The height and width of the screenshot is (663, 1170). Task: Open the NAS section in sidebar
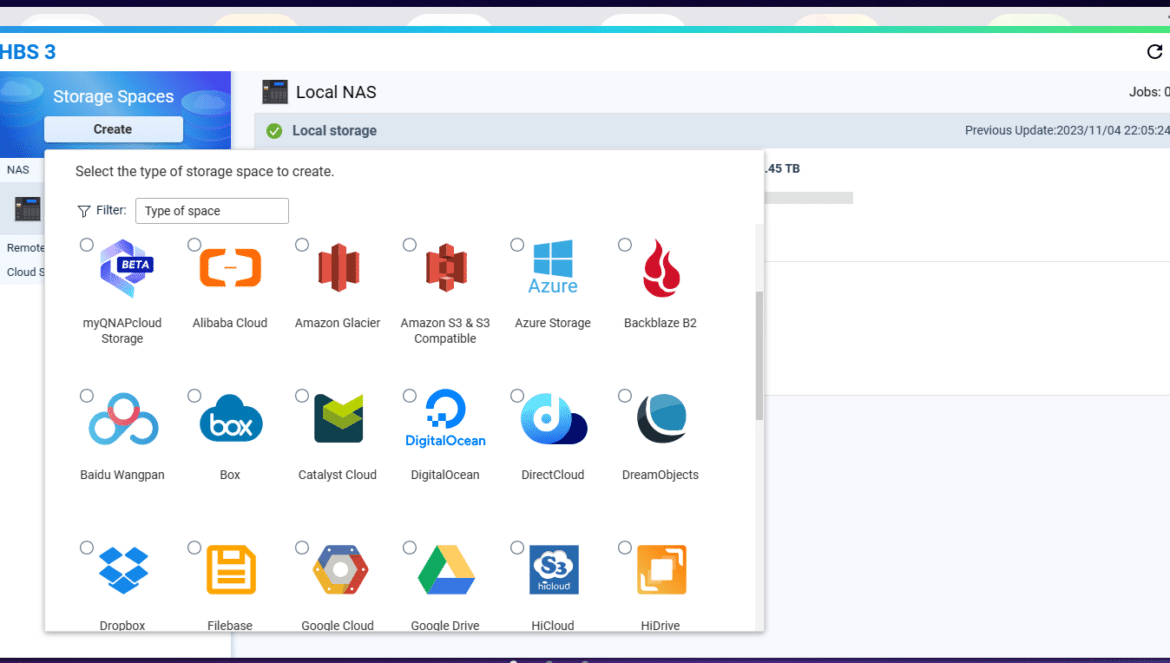[18, 169]
